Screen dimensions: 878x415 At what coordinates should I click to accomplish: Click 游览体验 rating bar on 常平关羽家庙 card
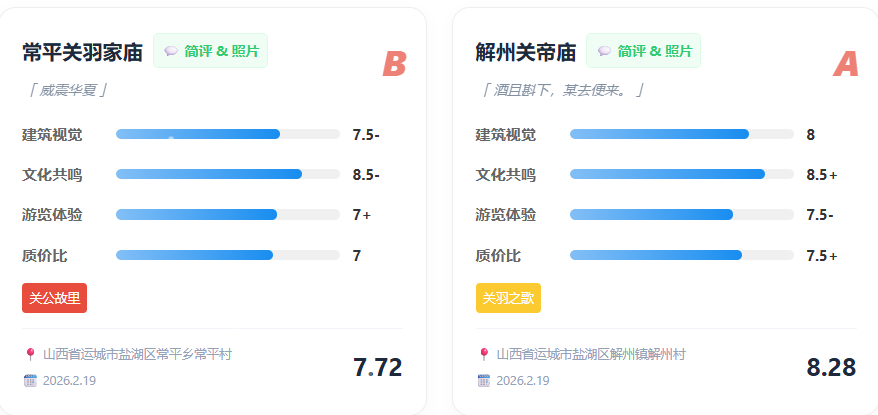pos(226,214)
